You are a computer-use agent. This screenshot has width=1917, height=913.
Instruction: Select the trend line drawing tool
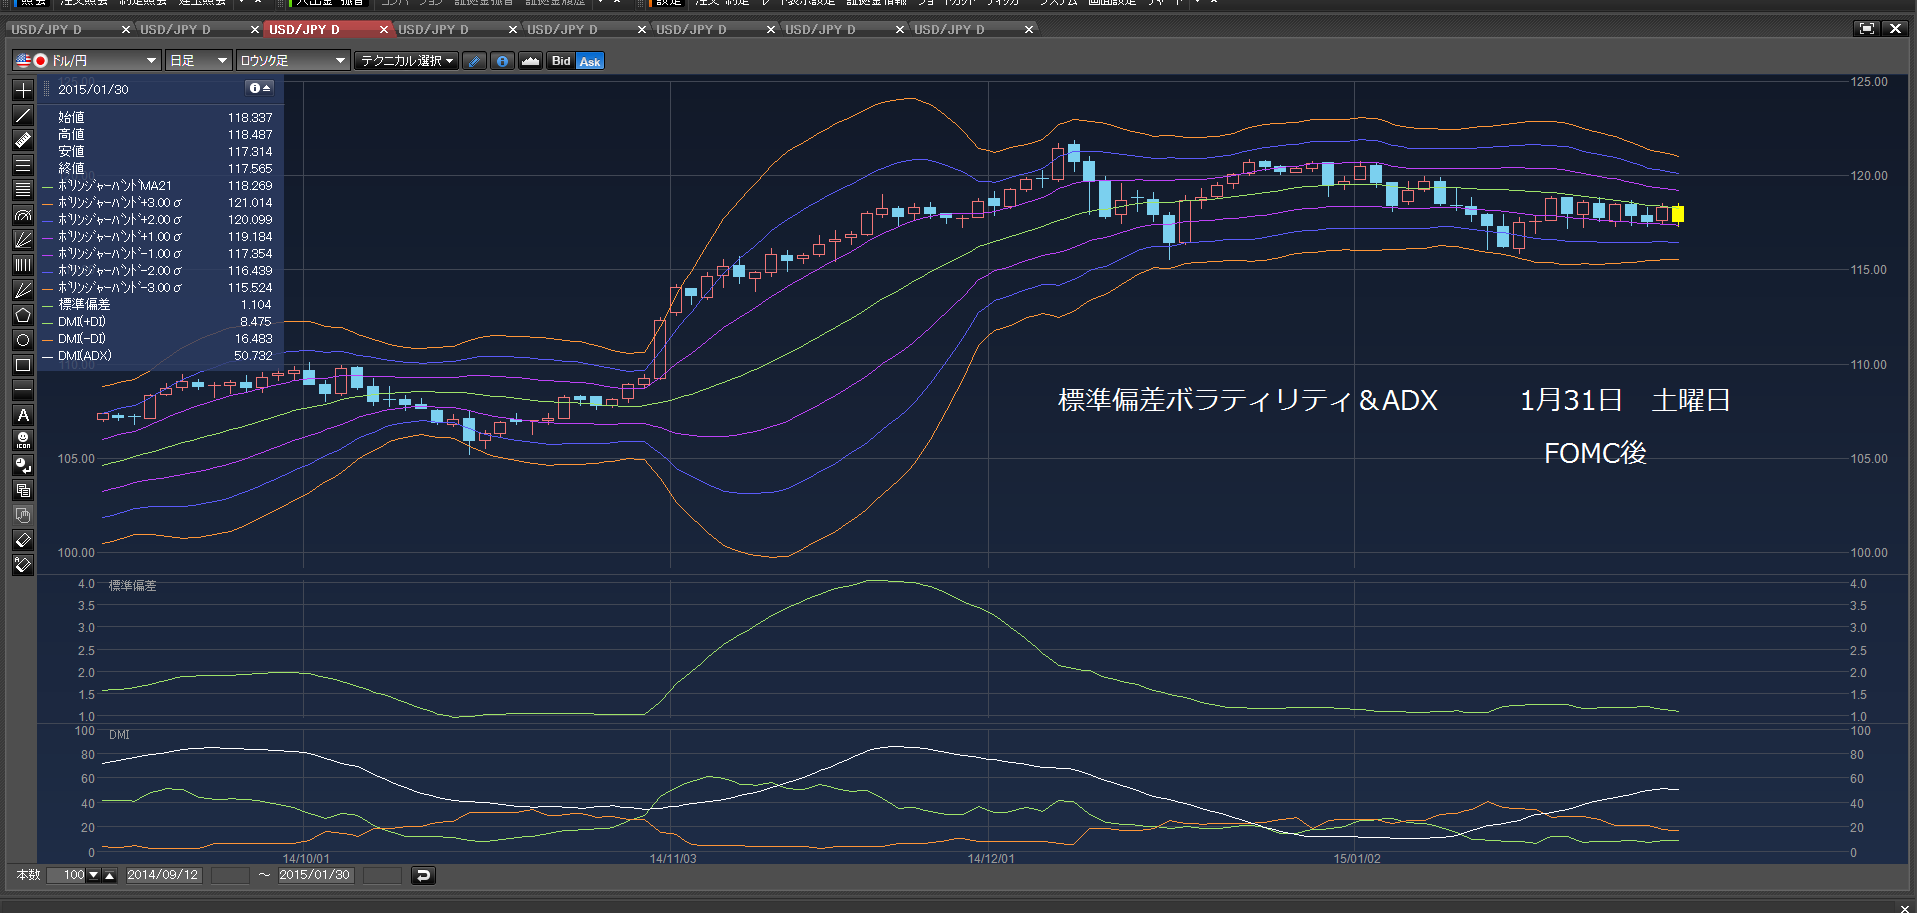pos(23,115)
